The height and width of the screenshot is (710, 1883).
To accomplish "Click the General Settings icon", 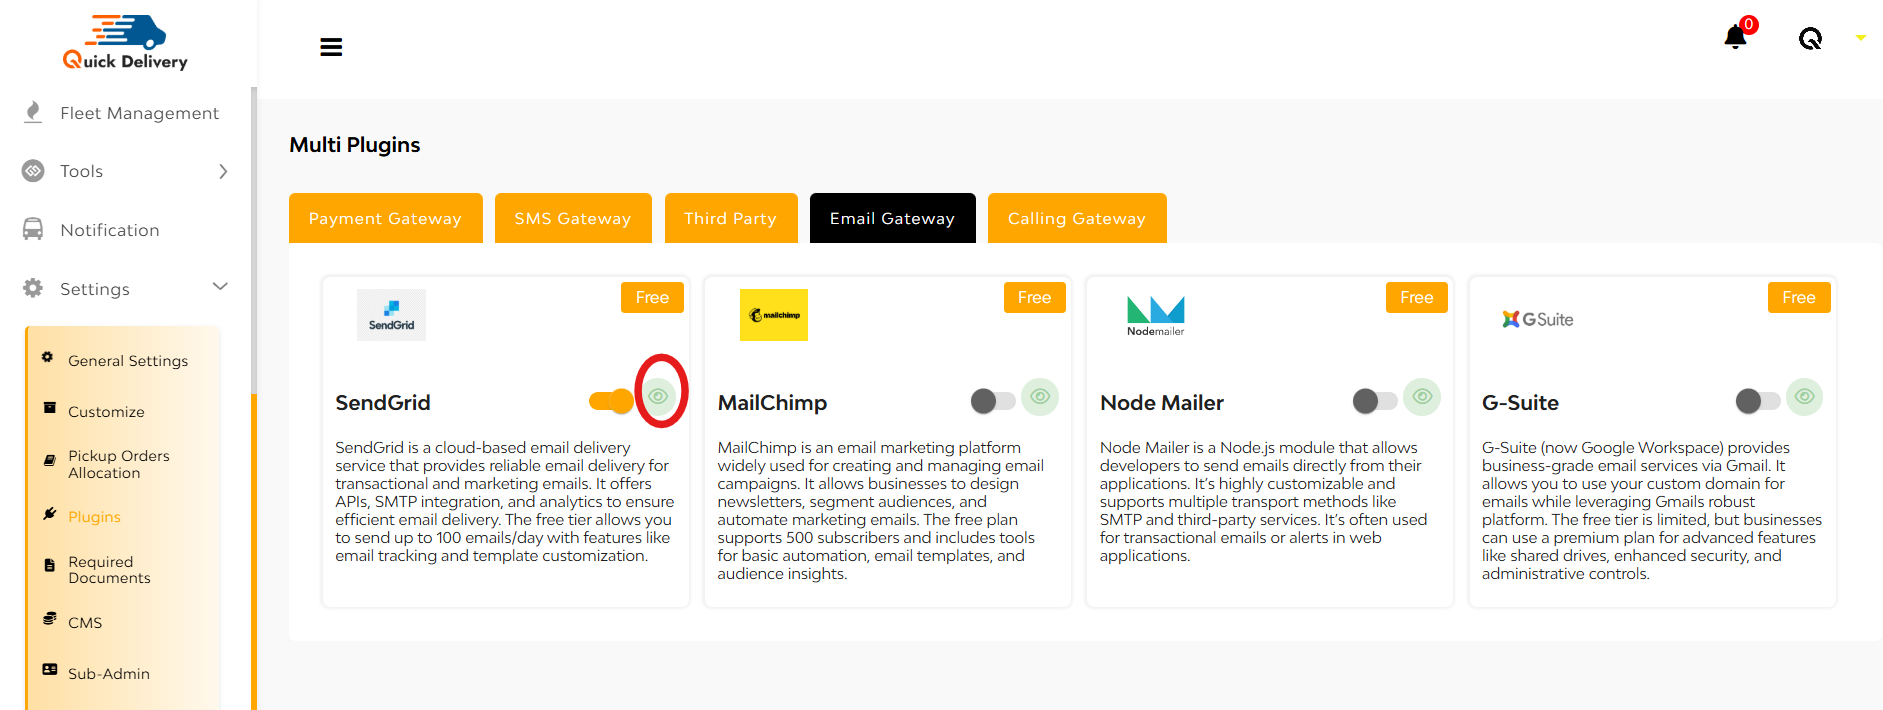I will click(47, 357).
